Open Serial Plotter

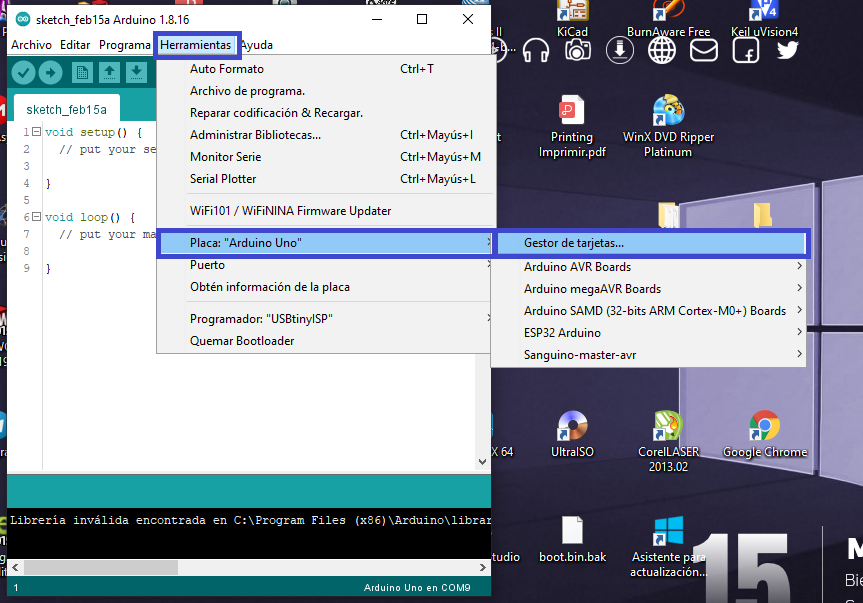click(x=326, y=179)
